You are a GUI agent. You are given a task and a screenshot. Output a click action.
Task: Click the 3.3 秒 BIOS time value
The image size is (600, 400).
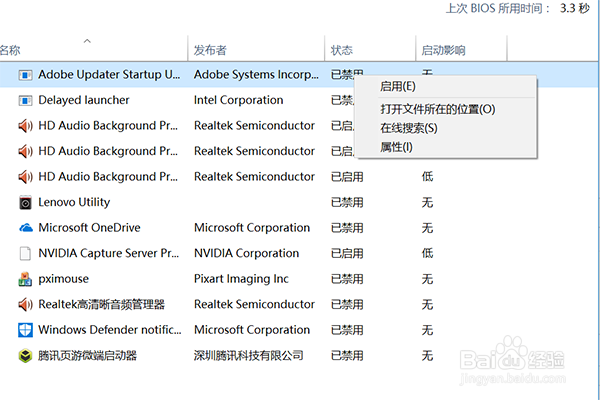coord(575,8)
